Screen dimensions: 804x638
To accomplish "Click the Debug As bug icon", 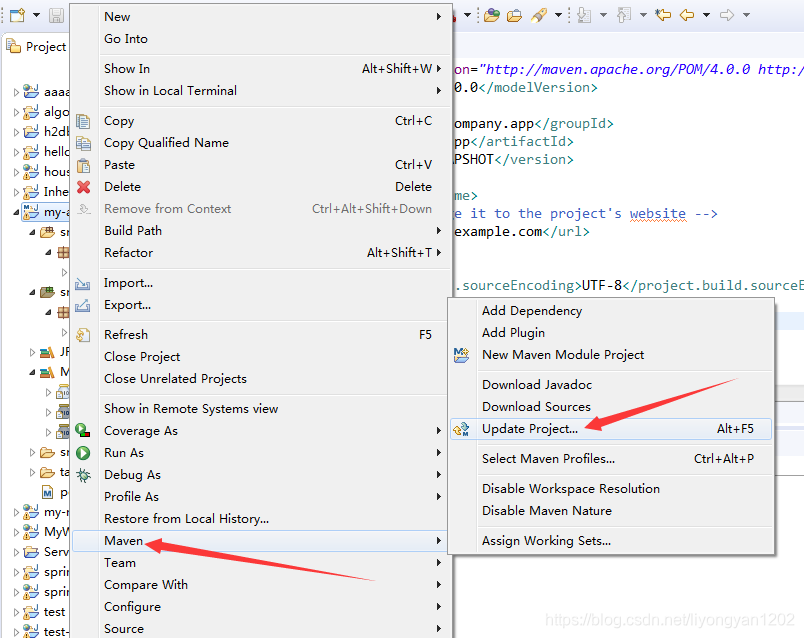I will (x=83, y=475).
